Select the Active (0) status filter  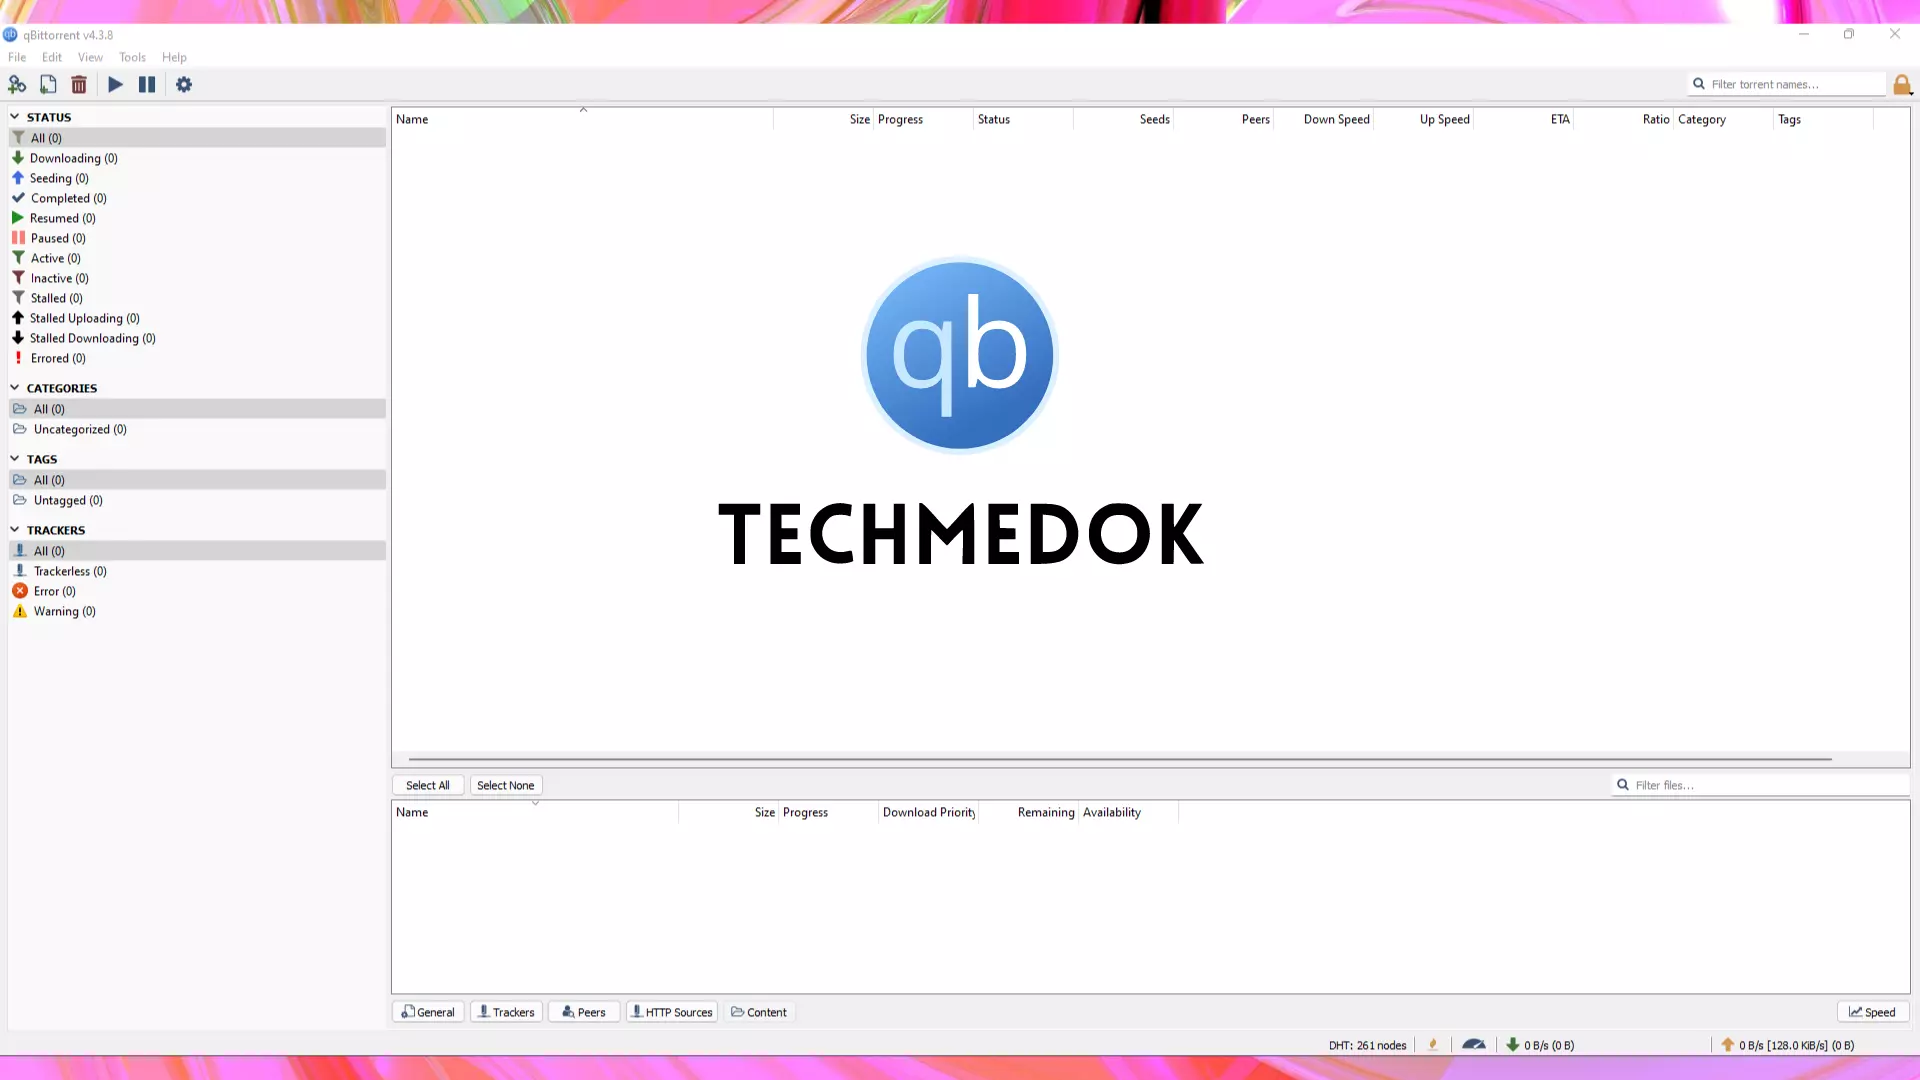(197, 258)
